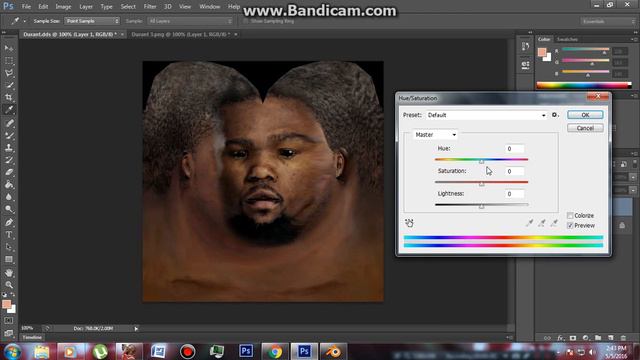Select the Type tool
This screenshot has height=360, width=640.
coord(9,235)
